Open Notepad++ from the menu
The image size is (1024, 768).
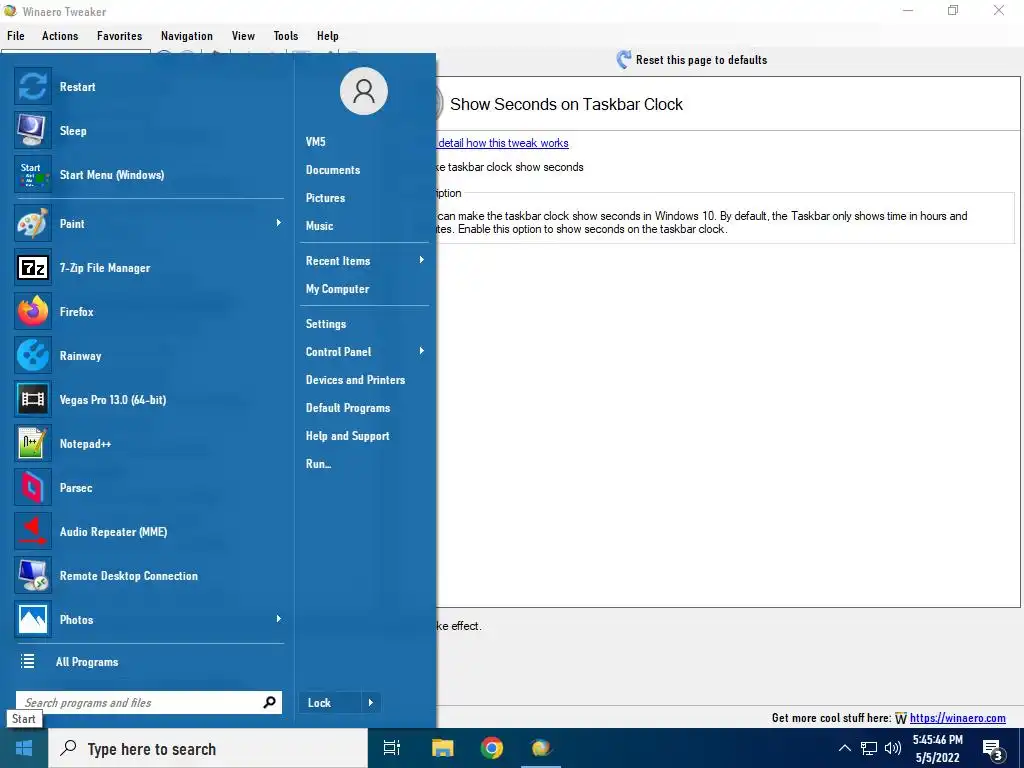pos(33,443)
